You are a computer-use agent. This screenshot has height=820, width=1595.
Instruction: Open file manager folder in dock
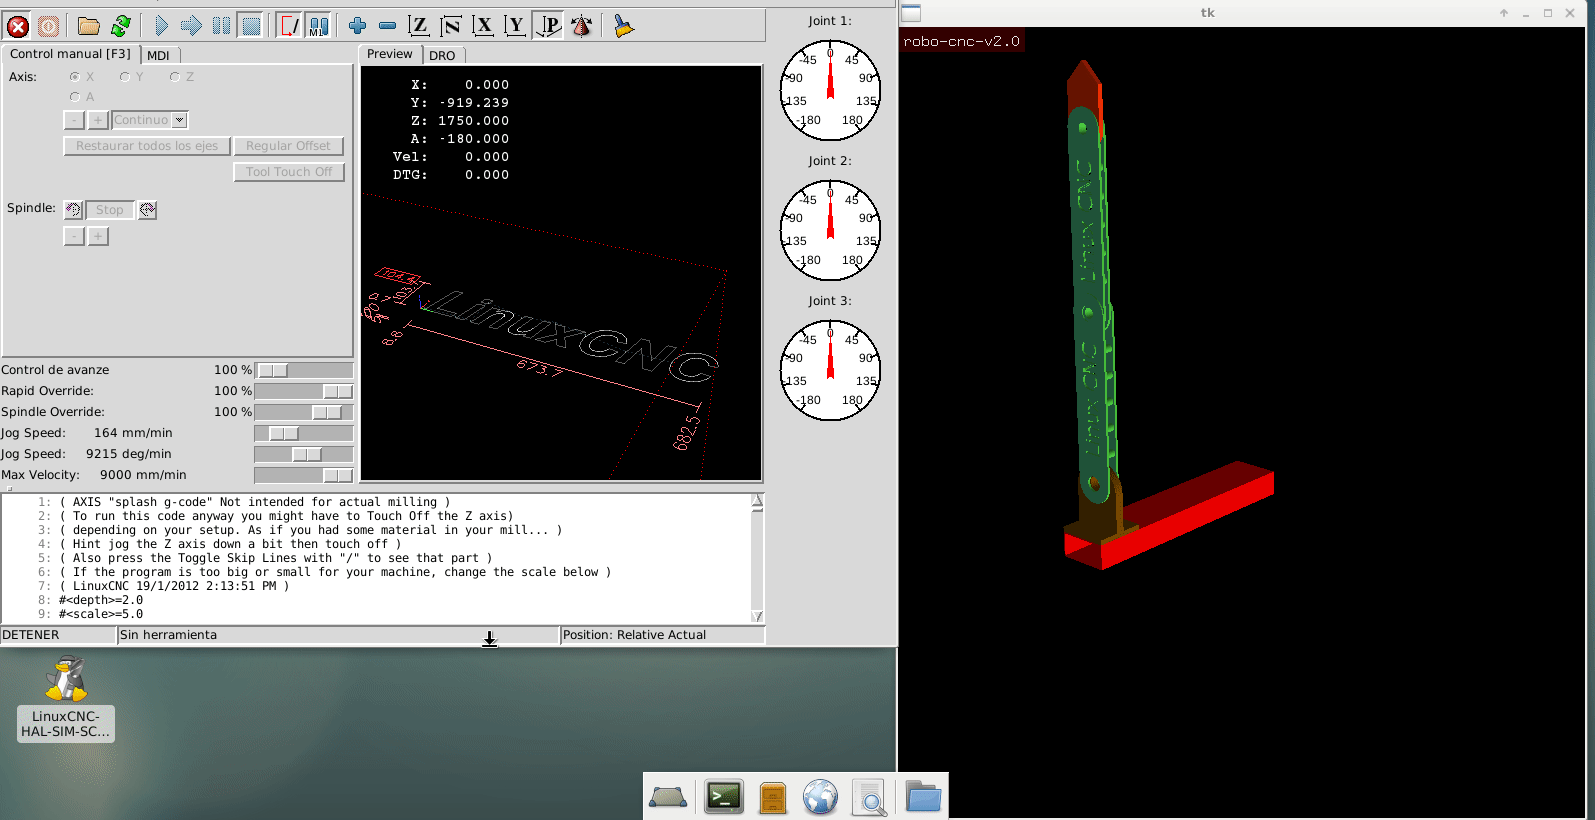tap(923, 797)
